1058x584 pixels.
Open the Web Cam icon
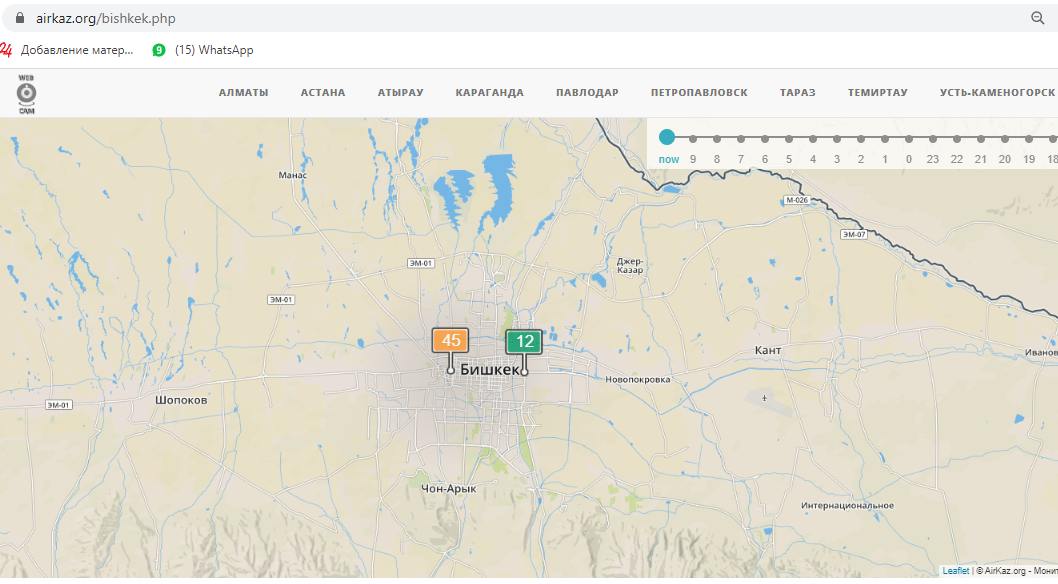[26, 94]
